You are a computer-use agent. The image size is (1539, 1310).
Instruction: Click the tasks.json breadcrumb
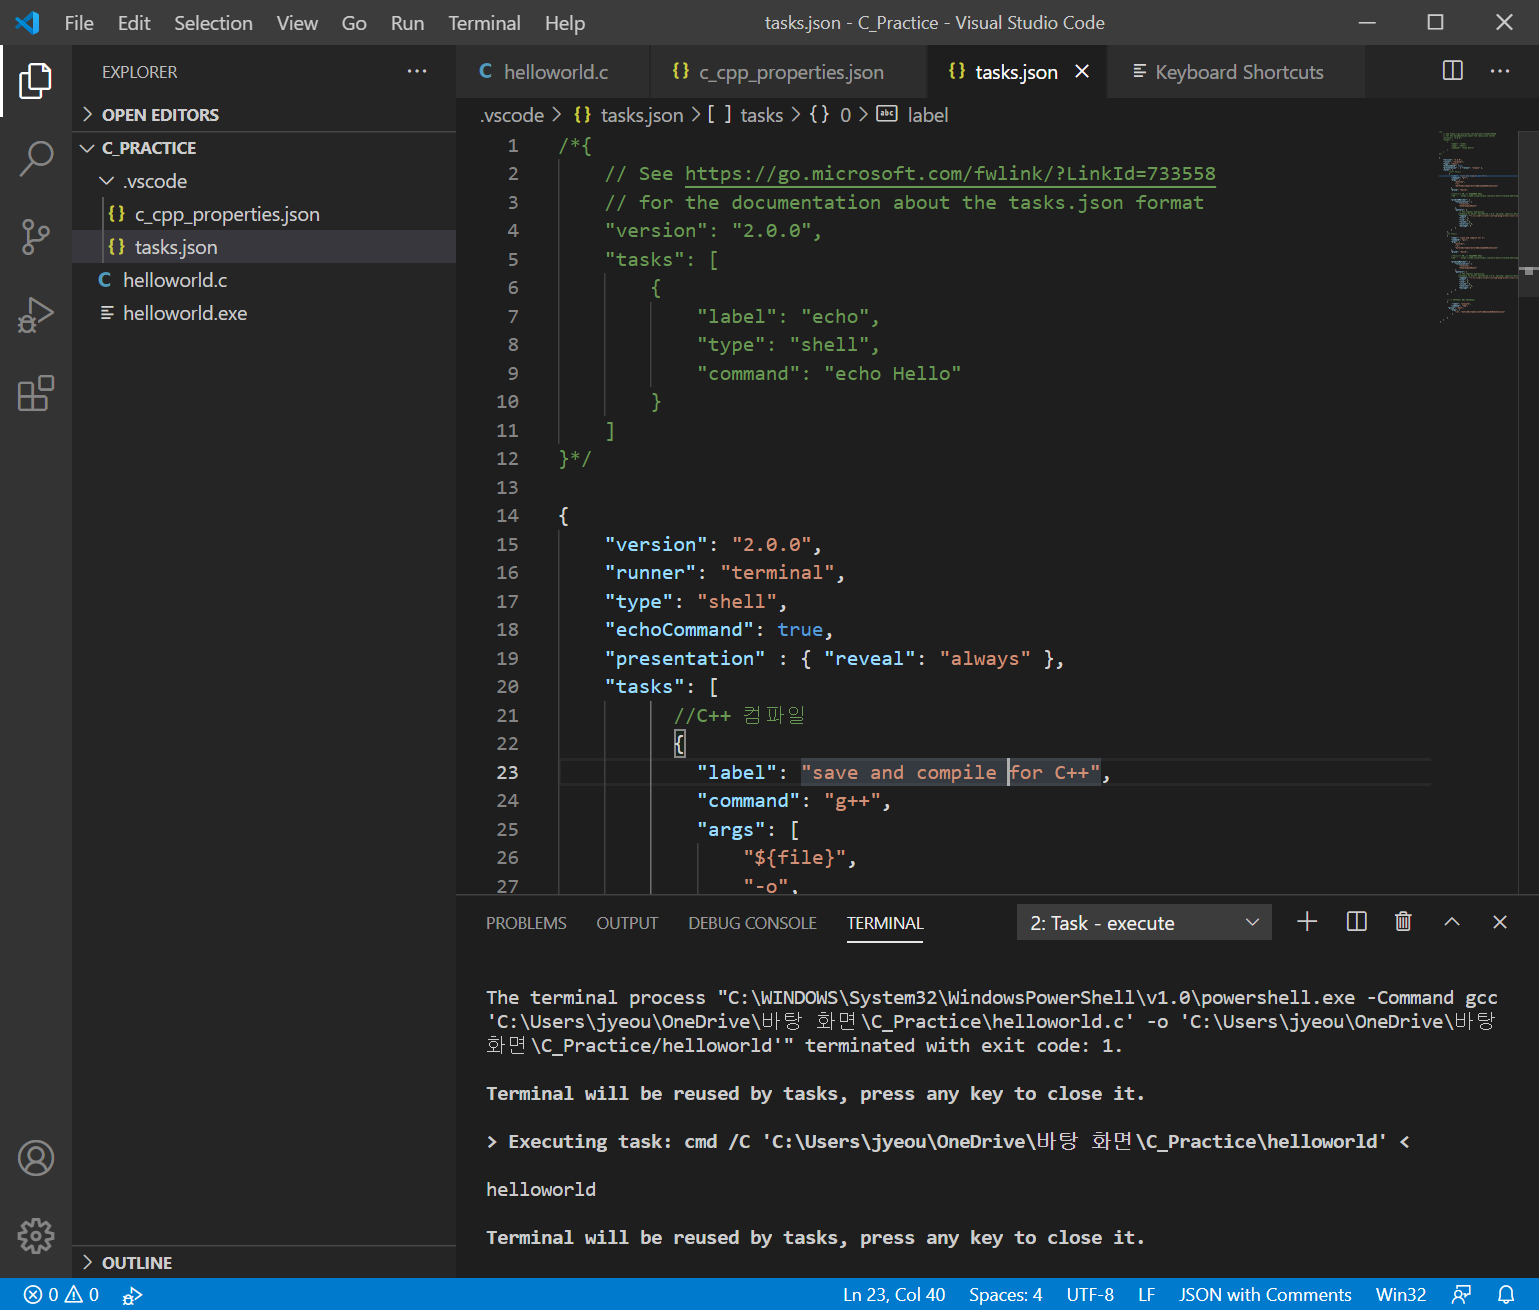point(629,115)
